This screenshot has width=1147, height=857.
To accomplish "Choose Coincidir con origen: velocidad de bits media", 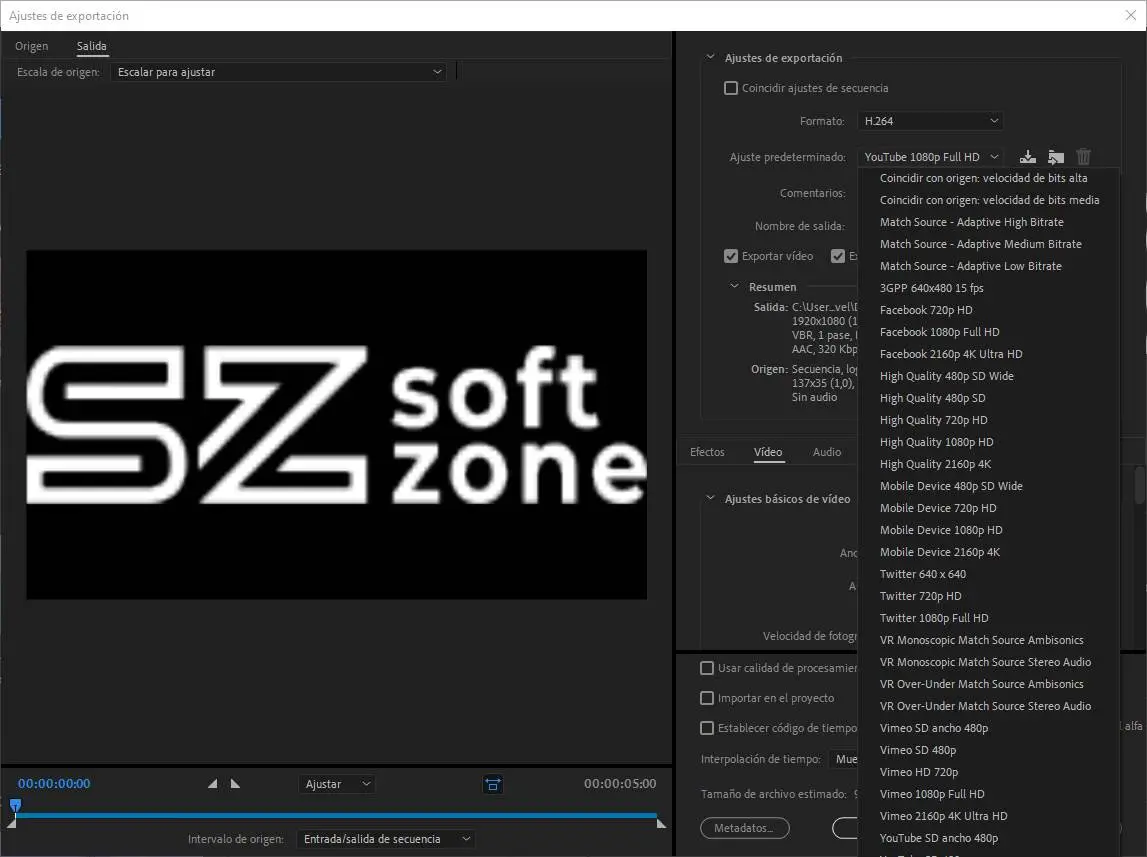I will click(988, 200).
